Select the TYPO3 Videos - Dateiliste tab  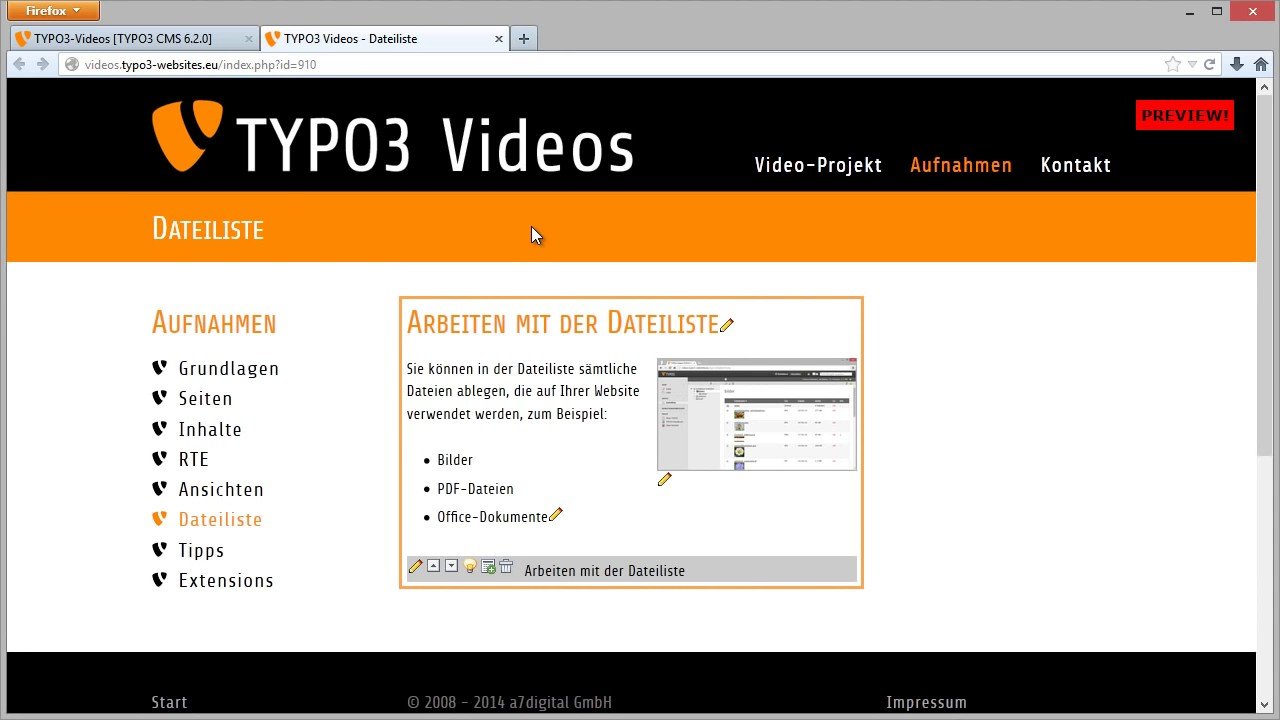coord(385,39)
